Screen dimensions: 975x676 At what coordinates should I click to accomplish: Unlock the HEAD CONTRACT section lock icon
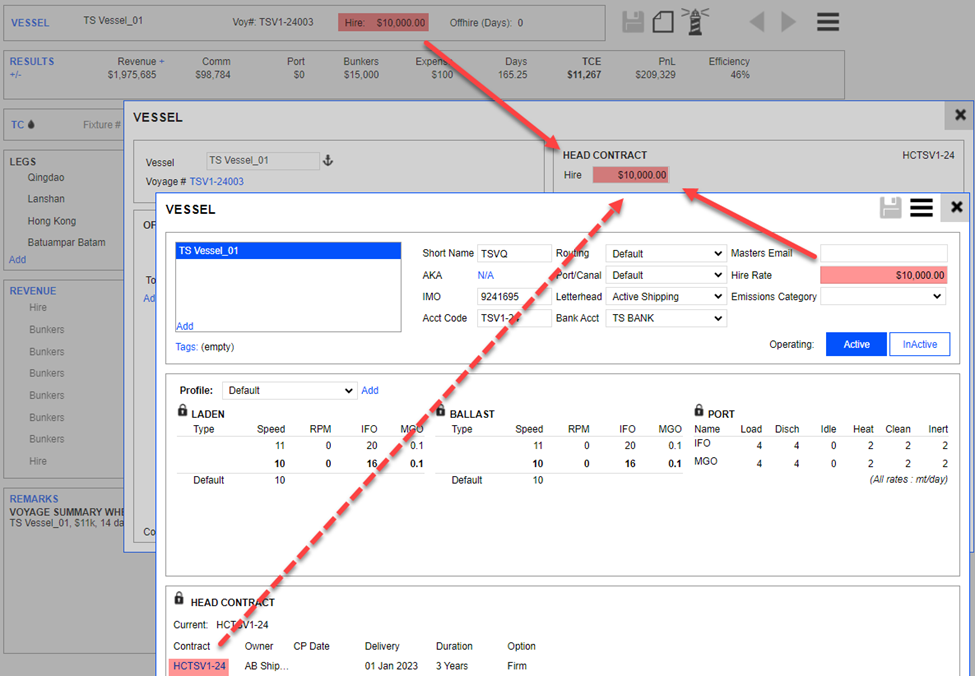pyautogui.click(x=179, y=599)
